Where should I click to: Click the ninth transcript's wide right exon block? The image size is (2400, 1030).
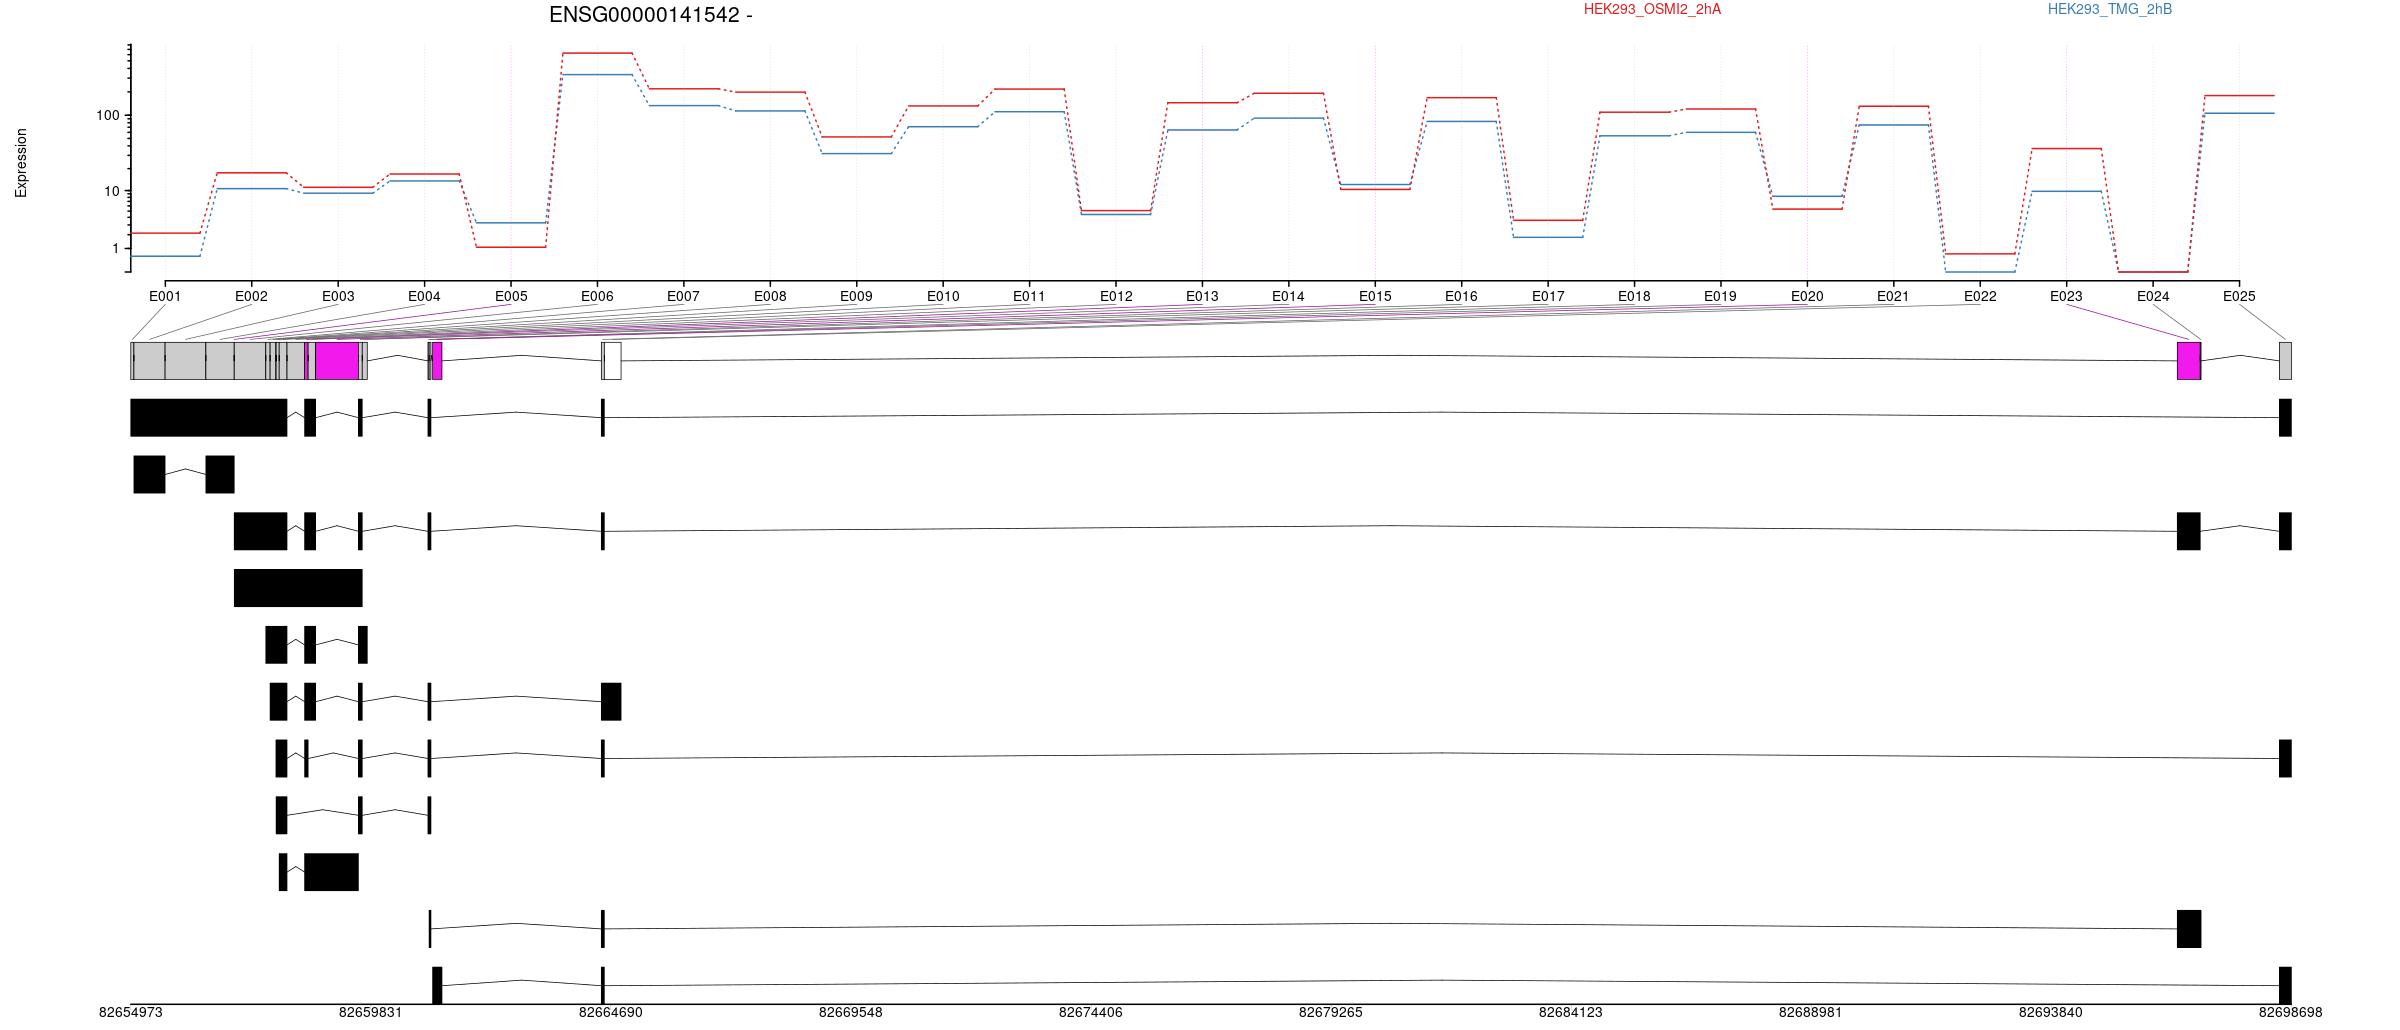coord(331,873)
